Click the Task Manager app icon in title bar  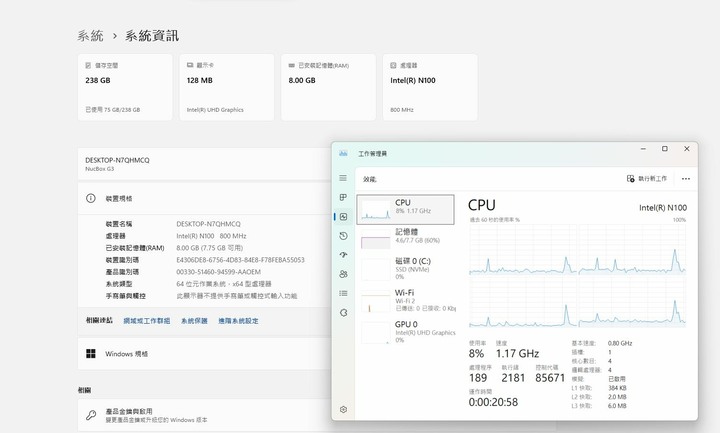pyautogui.click(x=343, y=153)
